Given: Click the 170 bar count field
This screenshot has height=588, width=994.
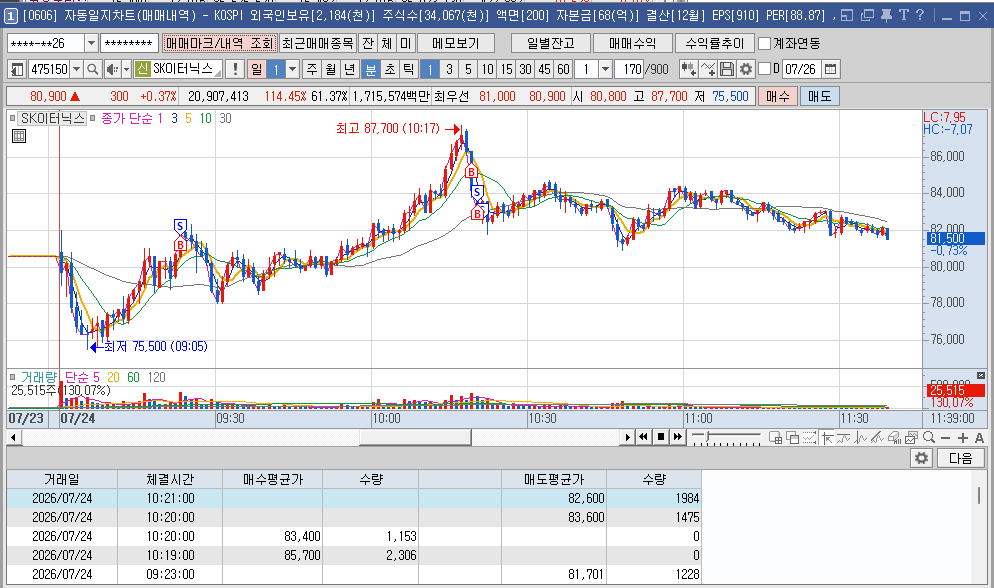Looking at the screenshot, I should point(629,69).
